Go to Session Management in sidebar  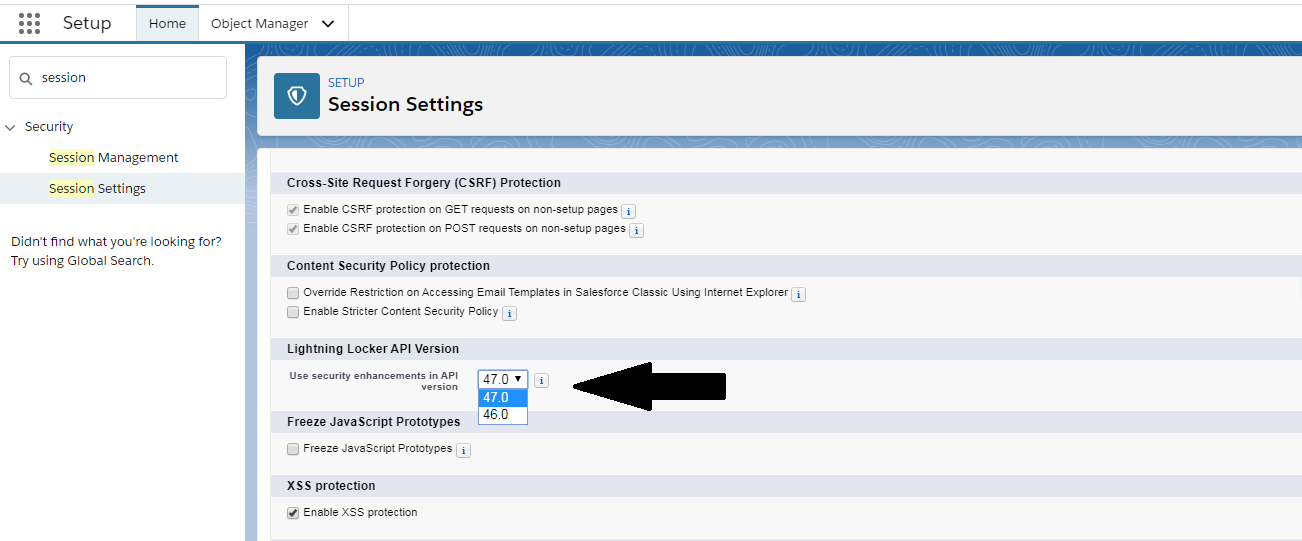[114, 157]
